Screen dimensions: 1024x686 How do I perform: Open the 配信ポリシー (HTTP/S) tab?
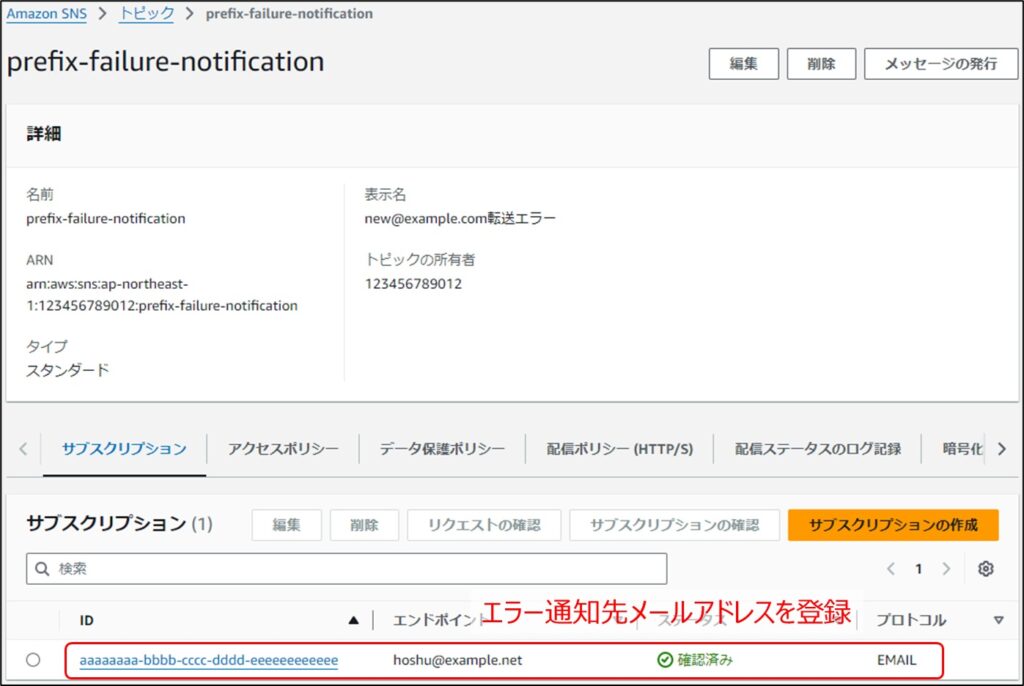click(x=619, y=449)
